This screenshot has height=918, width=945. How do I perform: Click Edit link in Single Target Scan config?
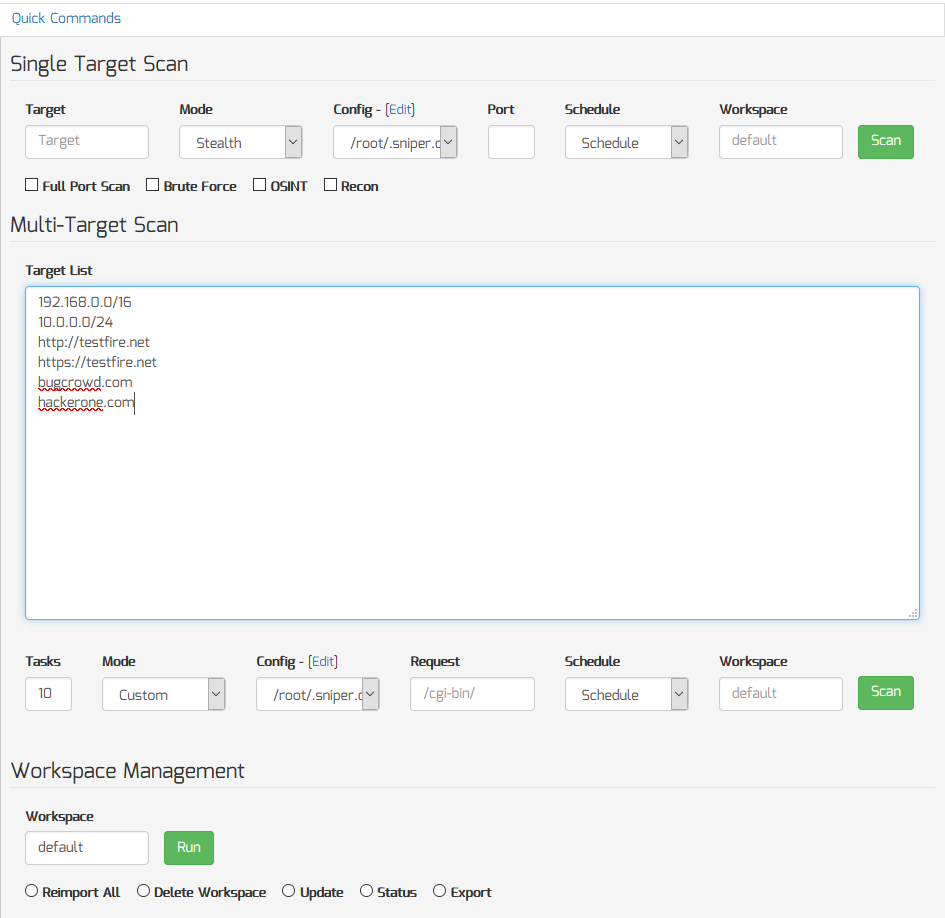pos(400,109)
